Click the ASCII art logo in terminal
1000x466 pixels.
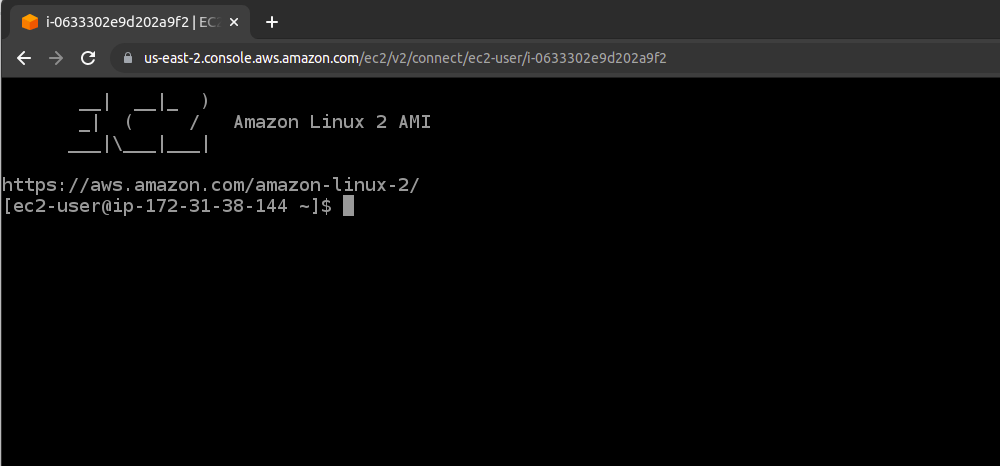click(x=140, y=122)
